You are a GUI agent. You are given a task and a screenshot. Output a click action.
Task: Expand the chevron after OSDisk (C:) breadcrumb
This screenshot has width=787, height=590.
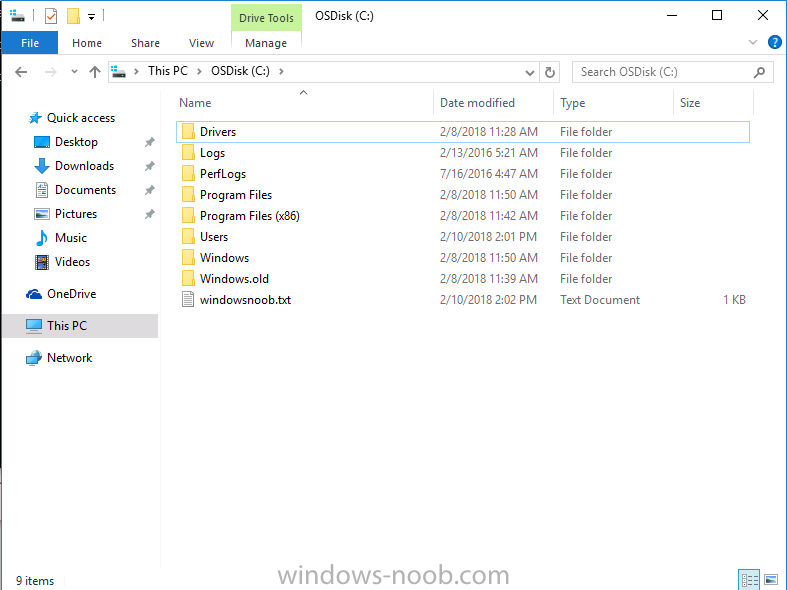coord(281,72)
